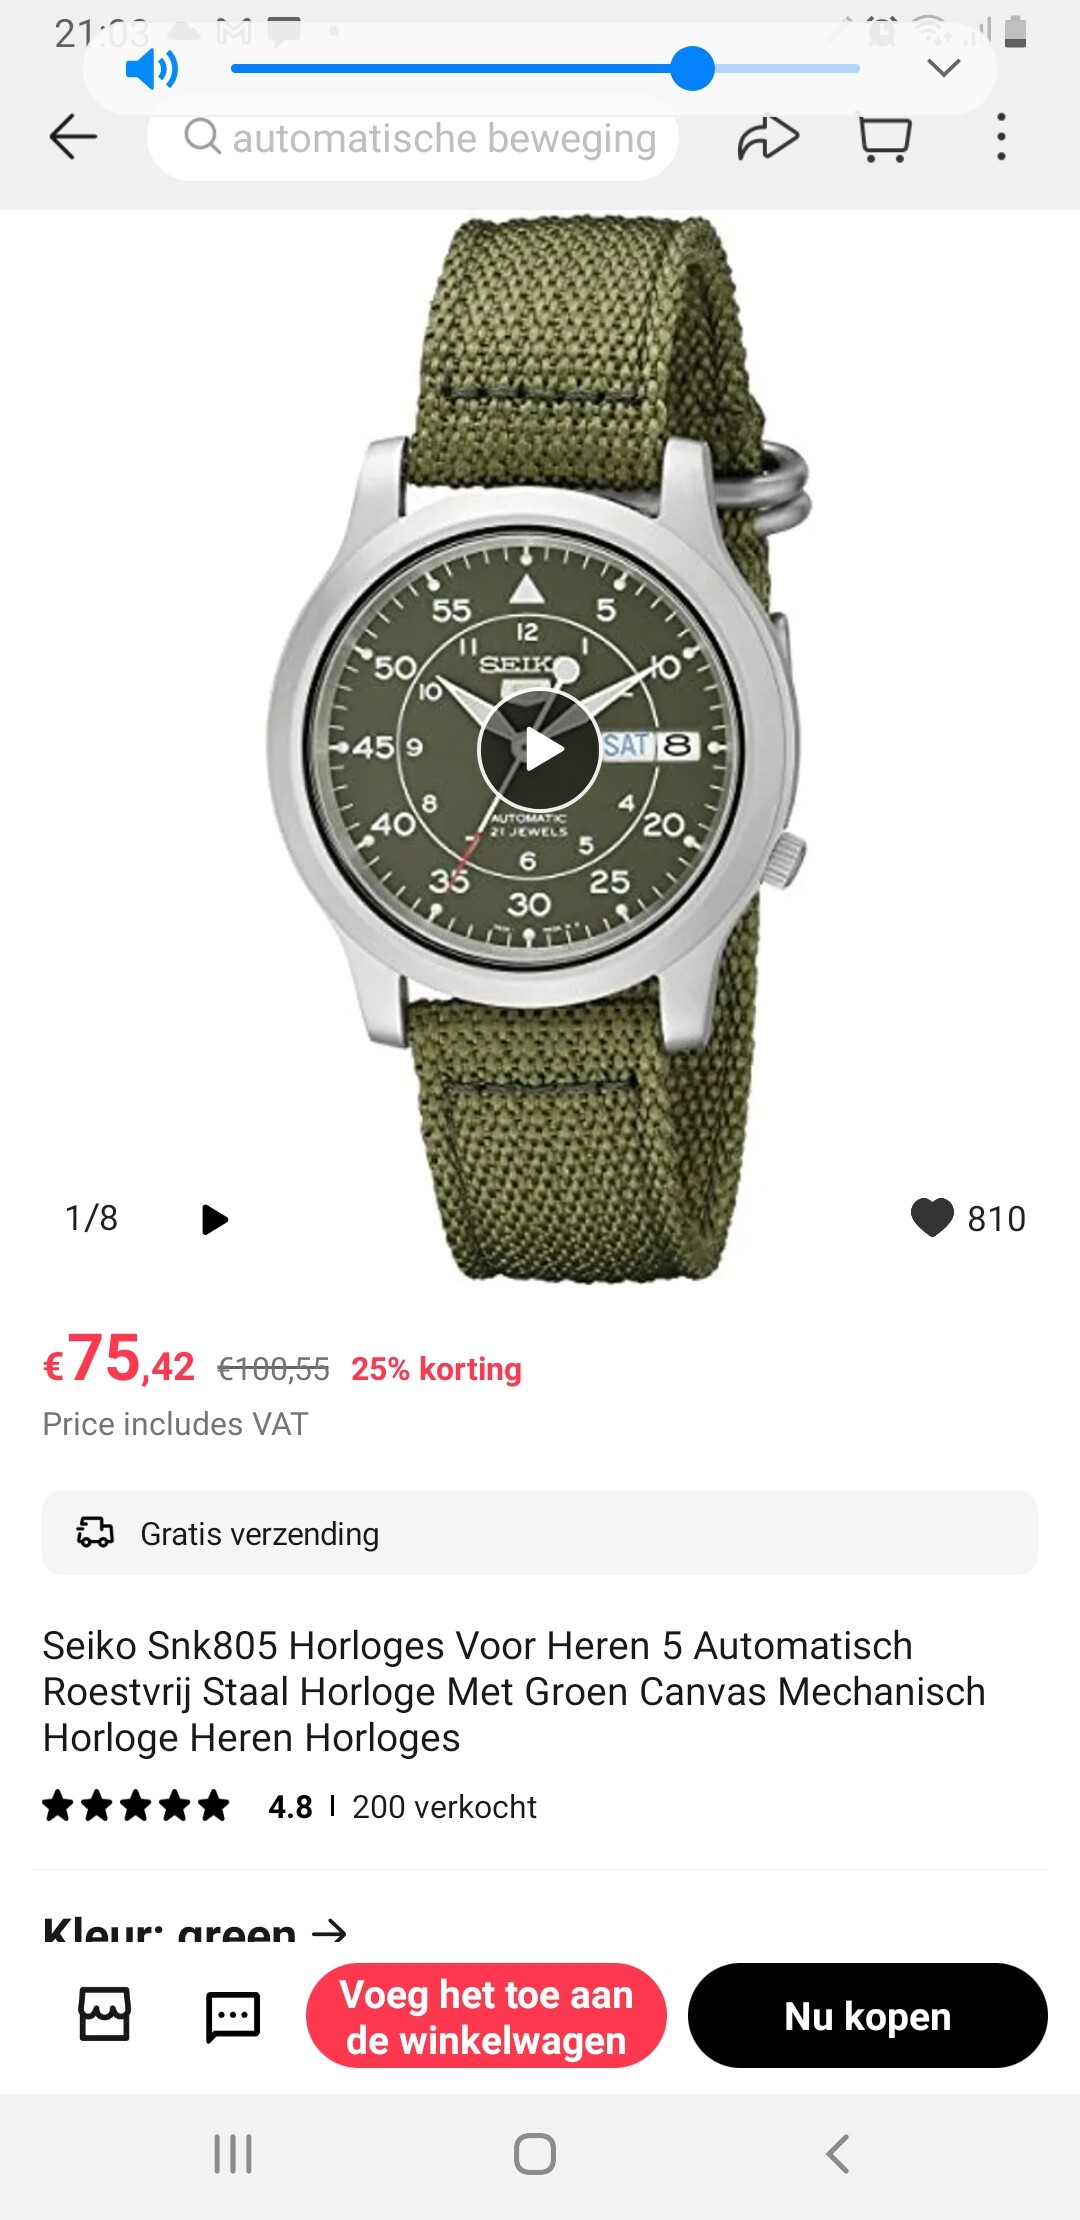Viewport: 1080px width, 2220px height.
Task: Tap the search field with automatische beweging
Action: (413, 138)
